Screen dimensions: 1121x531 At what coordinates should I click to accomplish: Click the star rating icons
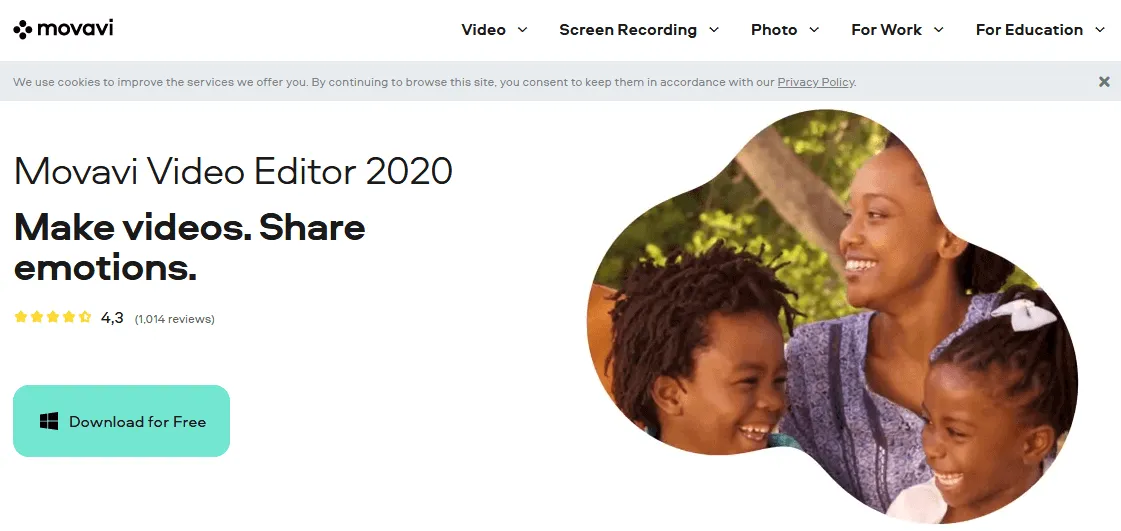[53, 317]
